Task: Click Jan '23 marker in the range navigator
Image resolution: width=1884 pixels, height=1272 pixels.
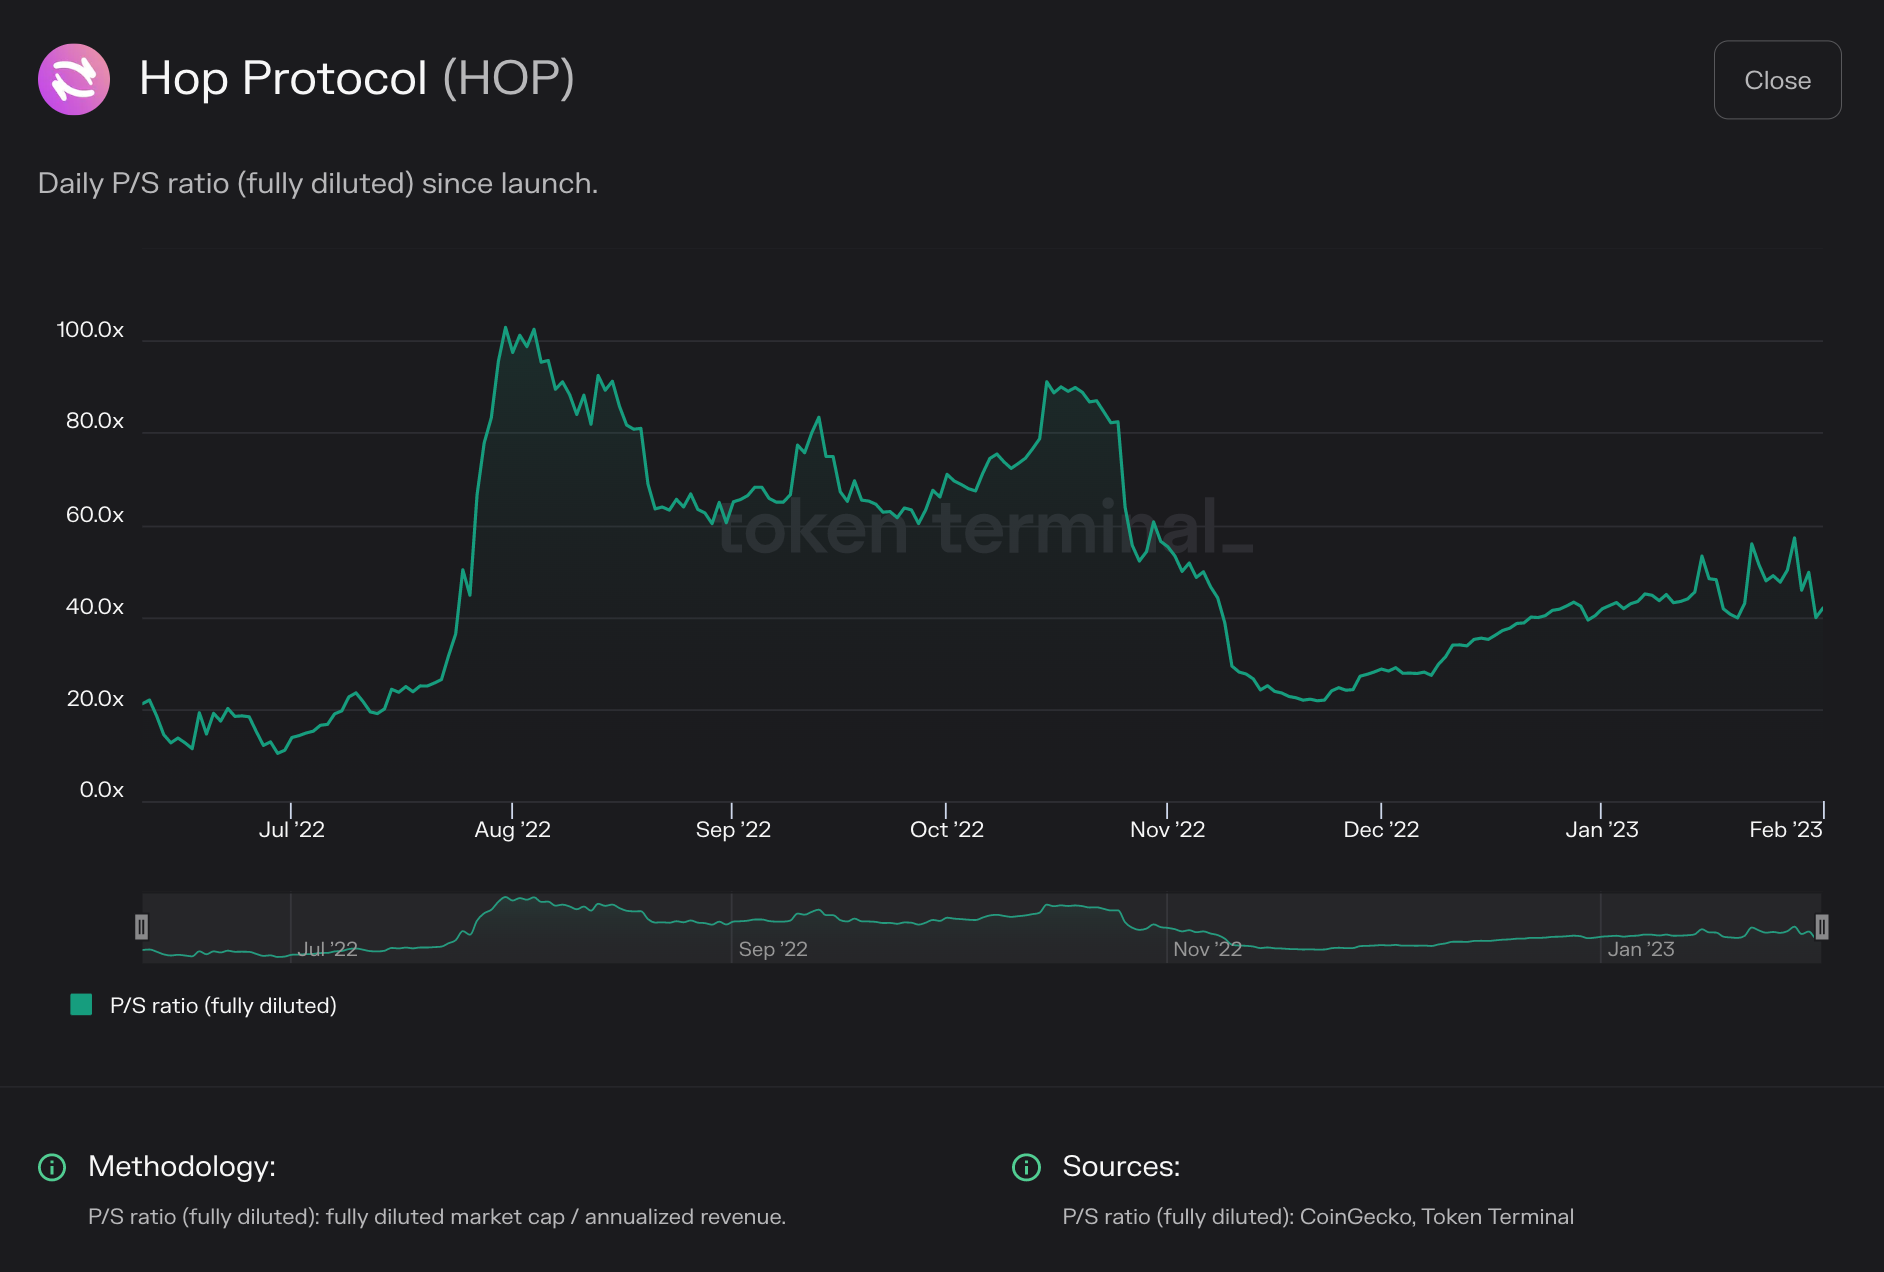Action: [x=1641, y=949]
